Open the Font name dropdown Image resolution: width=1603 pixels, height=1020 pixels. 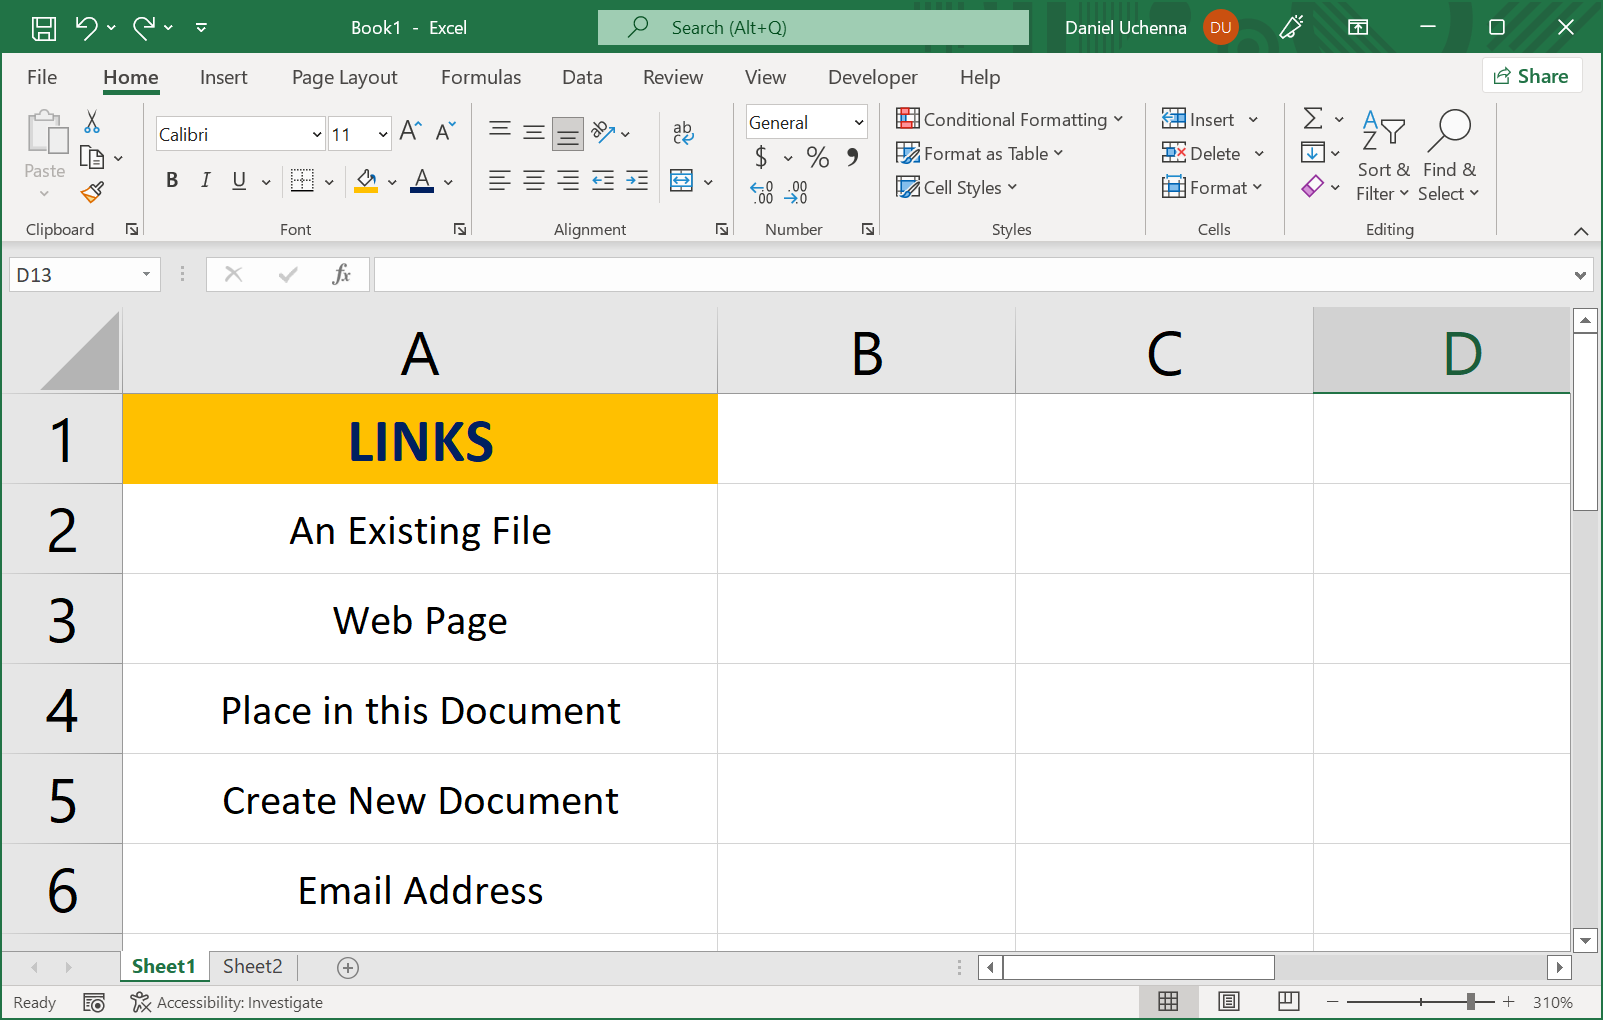[x=316, y=133]
